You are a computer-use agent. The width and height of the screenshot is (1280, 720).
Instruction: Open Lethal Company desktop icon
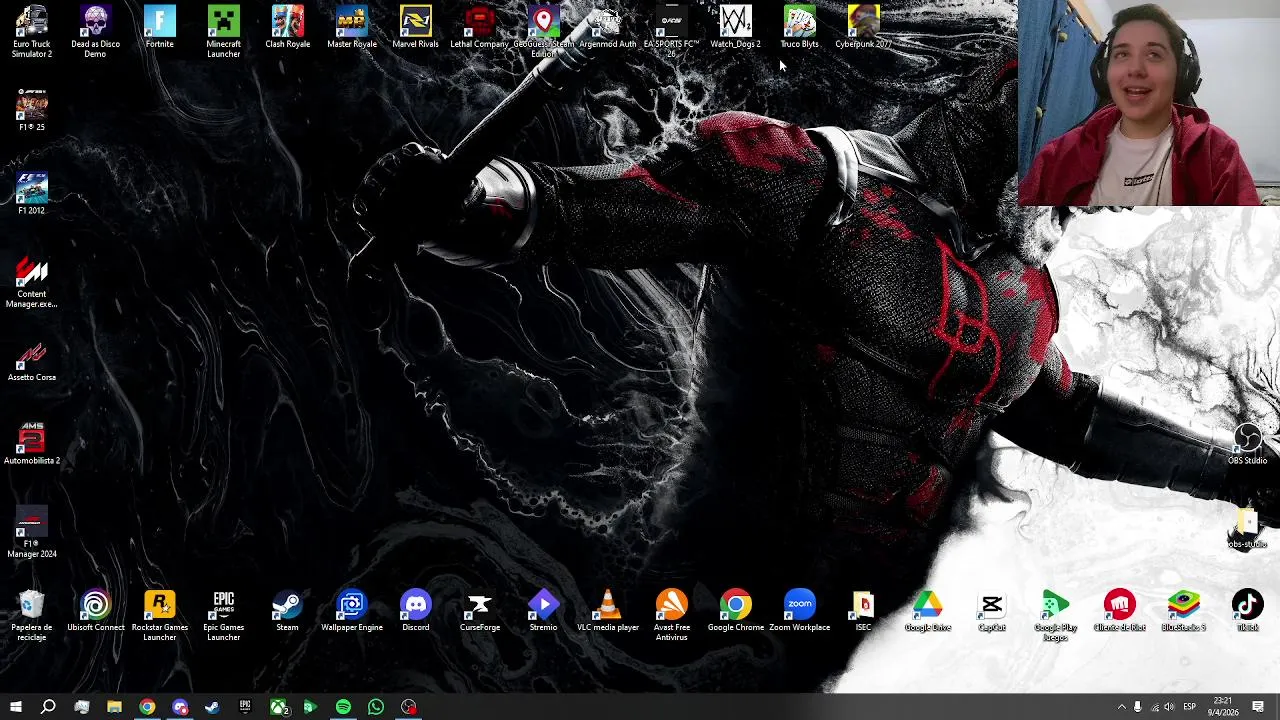[480, 28]
